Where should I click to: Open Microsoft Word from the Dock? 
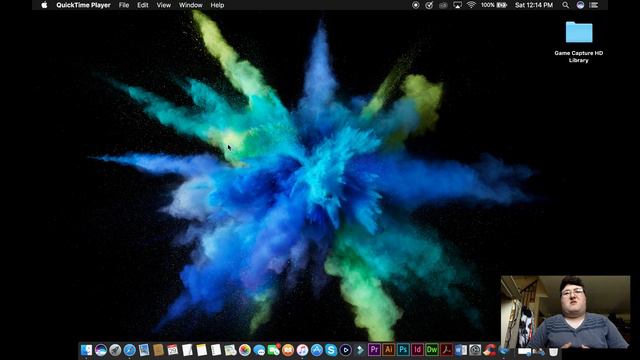pos(461,350)
